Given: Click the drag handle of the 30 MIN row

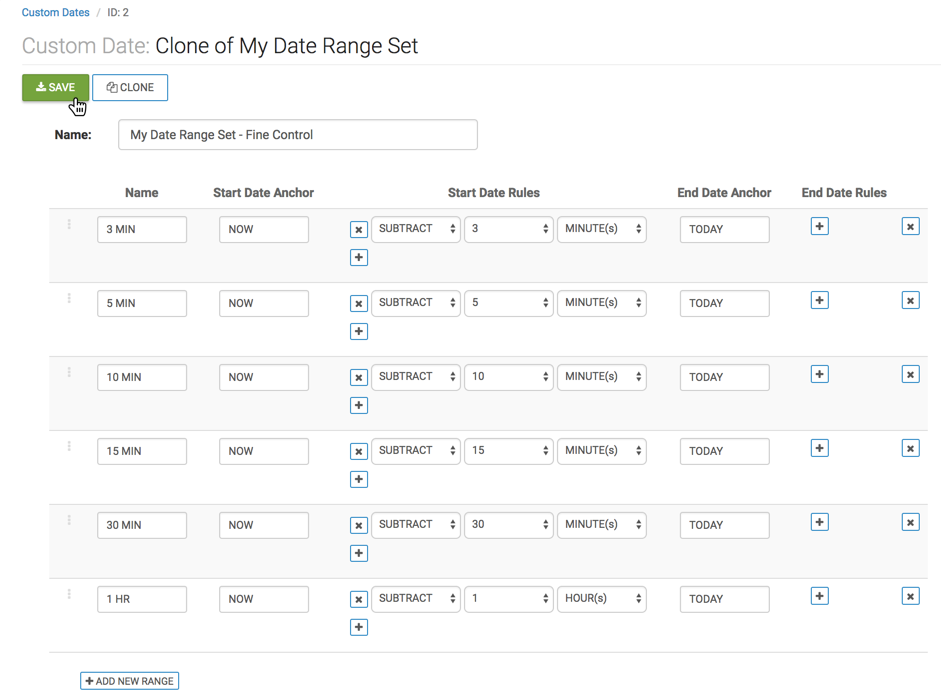Looking at the screenshot, I should pyautogui.click(x=69, y=520).
